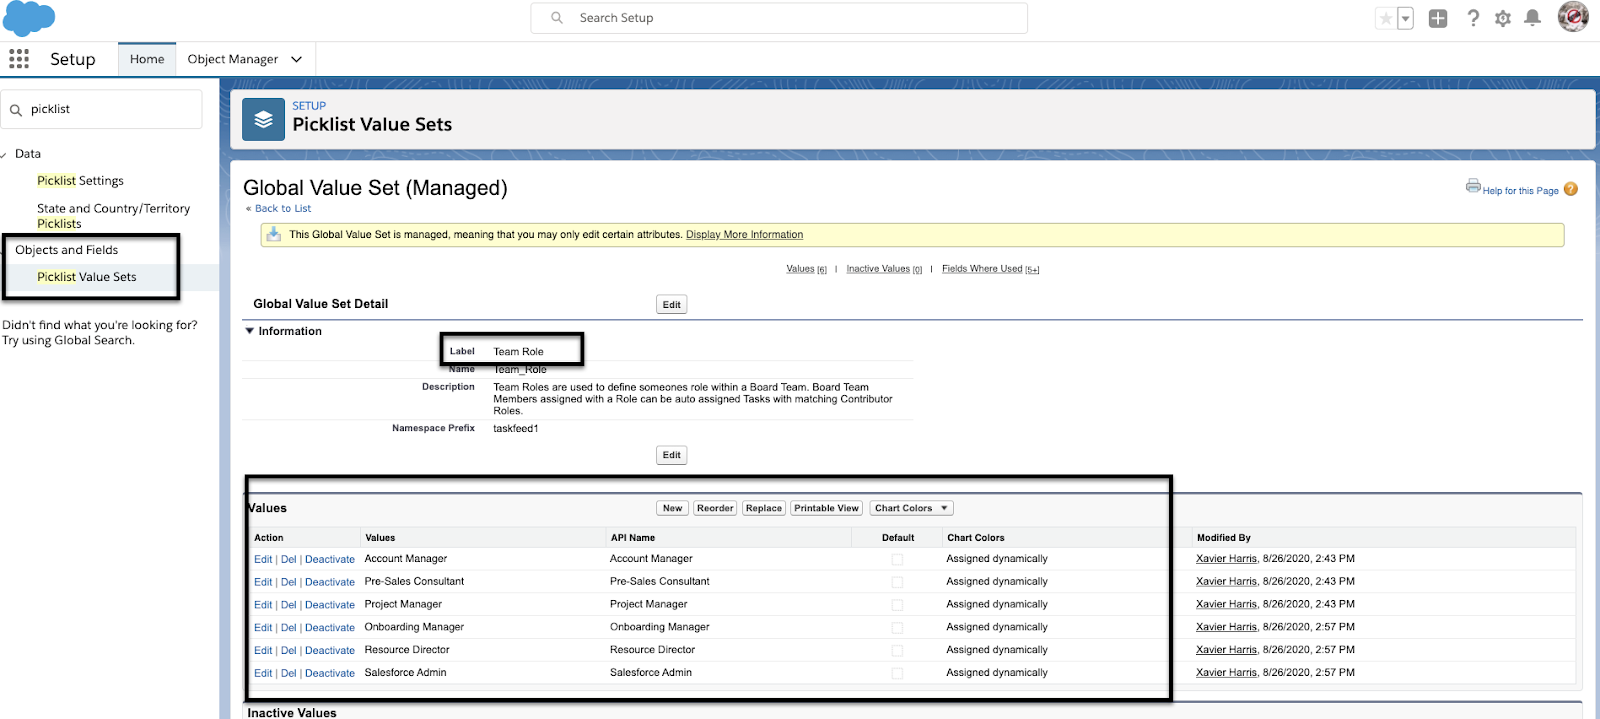
Task: Switch to the Object Manager tab
Action: pos(233,59)
